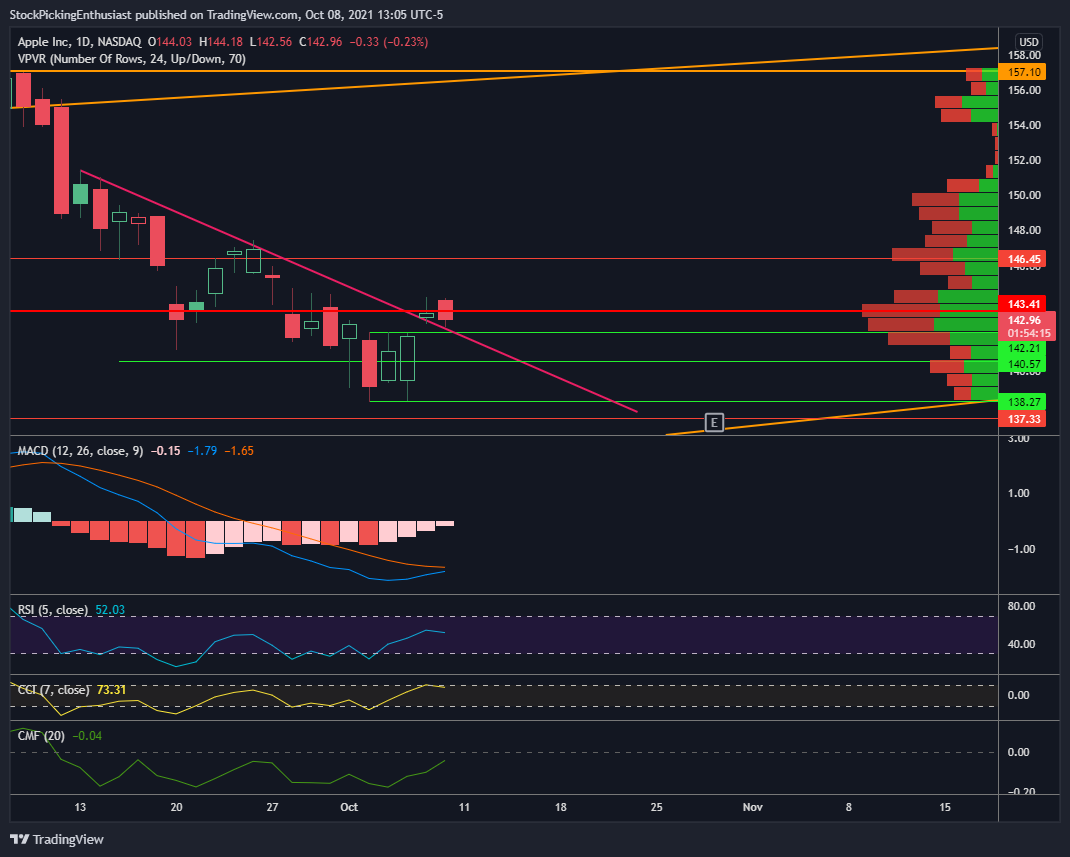Click the RSI (5, close) indicator legend
1070x857 pixels.
[x=53, y=610]
